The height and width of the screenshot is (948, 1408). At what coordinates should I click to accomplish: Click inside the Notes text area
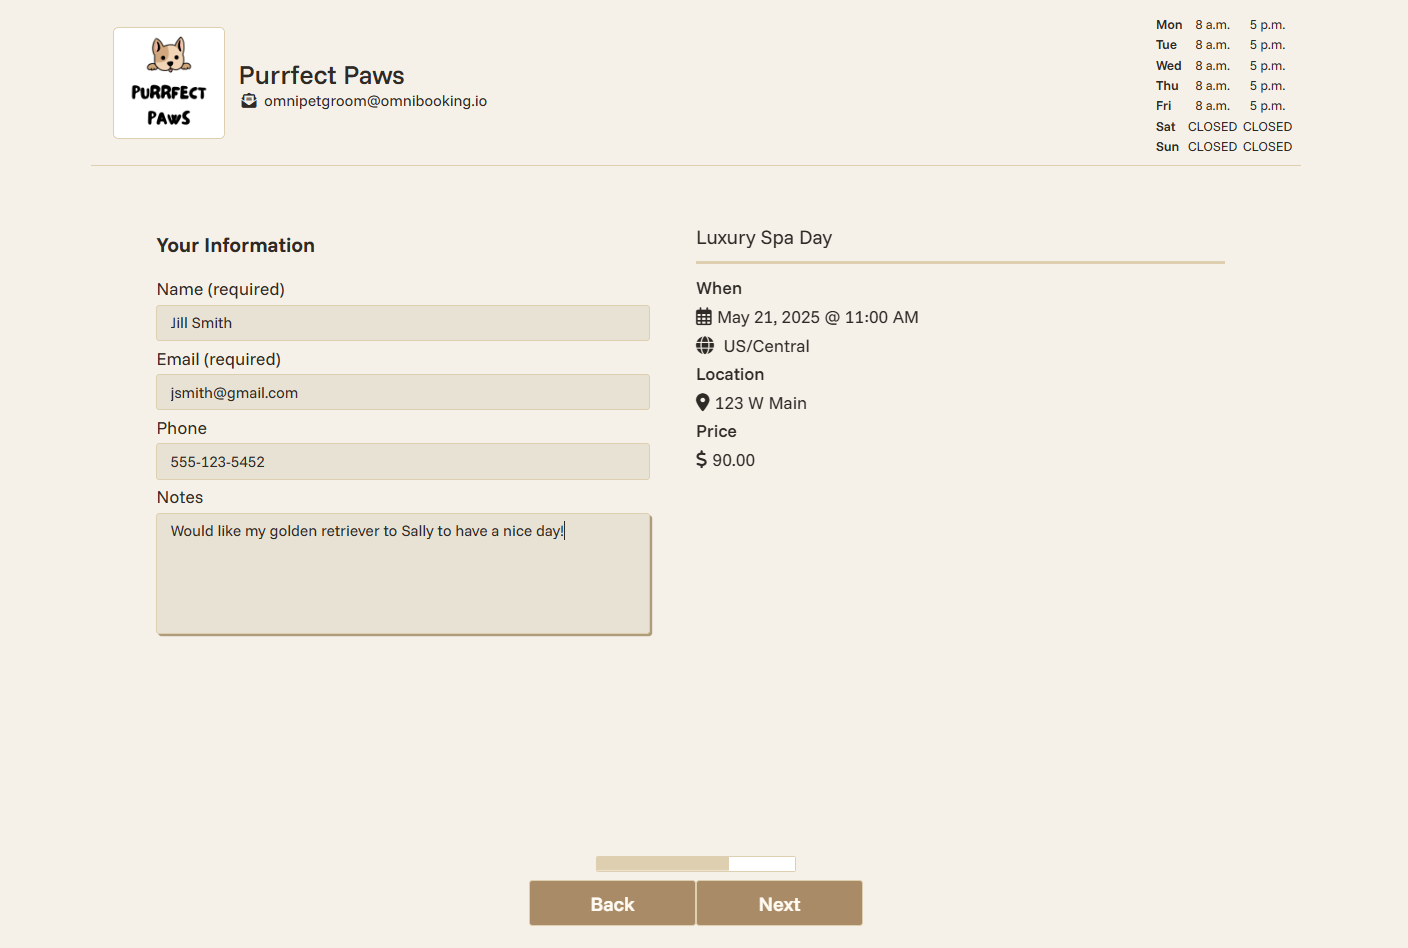pos(404,574)
